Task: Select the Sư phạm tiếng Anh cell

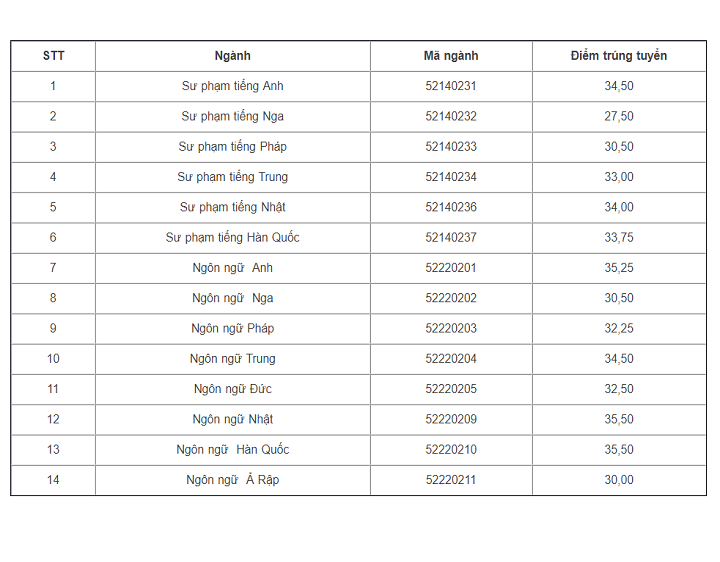Action: click(x=232, y=86)
